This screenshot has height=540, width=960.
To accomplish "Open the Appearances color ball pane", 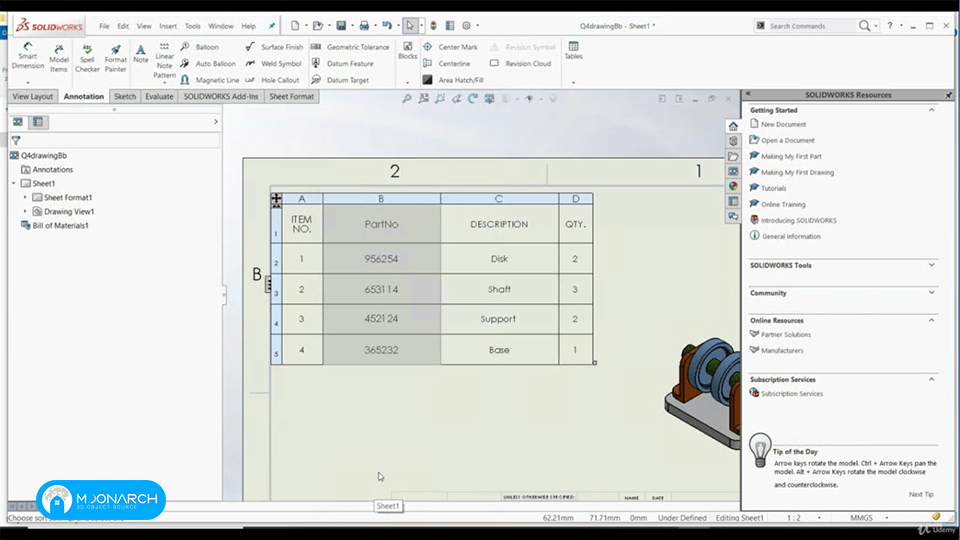I will [733, 186].
